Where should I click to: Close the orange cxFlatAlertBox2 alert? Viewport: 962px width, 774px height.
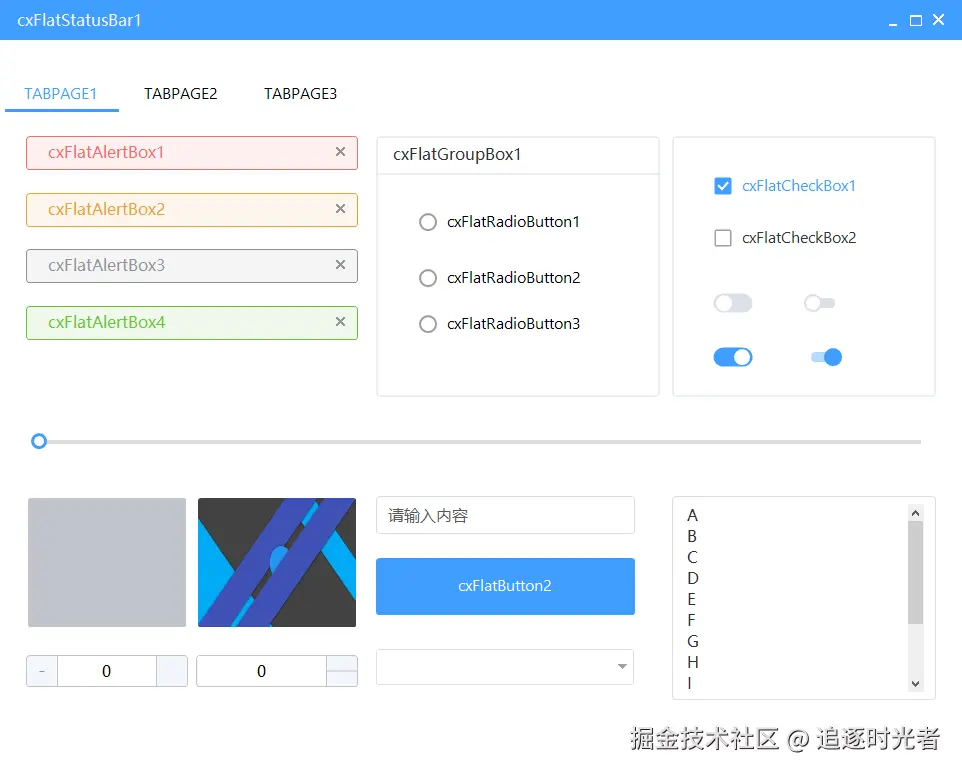pos(341,209)
